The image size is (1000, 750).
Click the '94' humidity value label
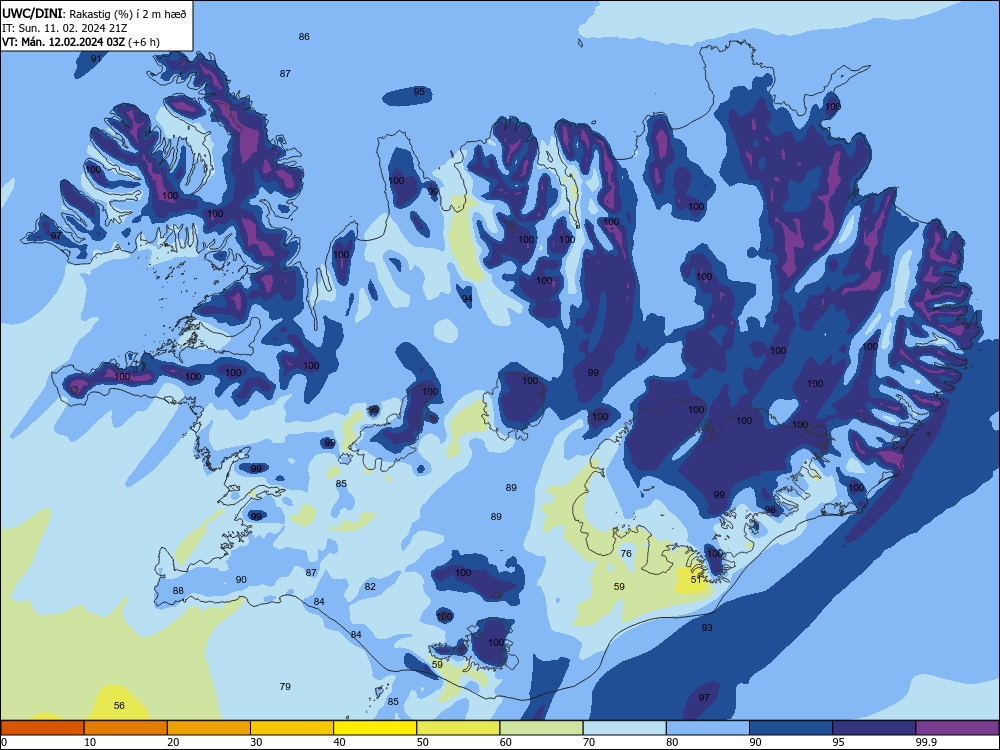click(467, 298)
